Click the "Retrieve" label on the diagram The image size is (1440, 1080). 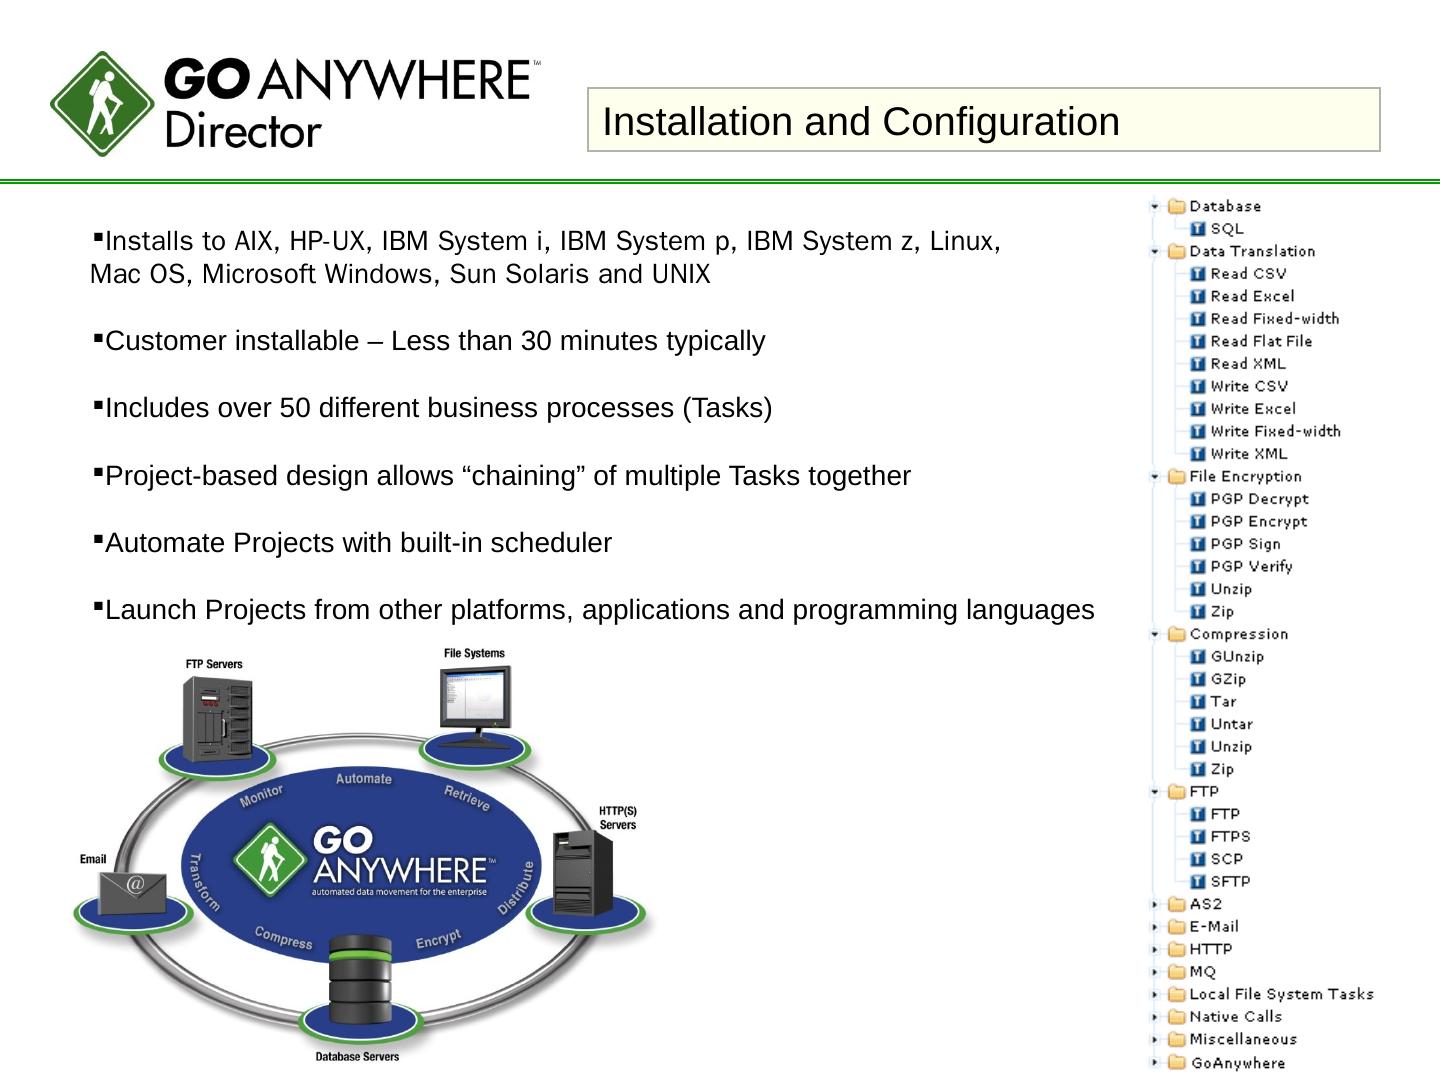[x=467, y=798]
